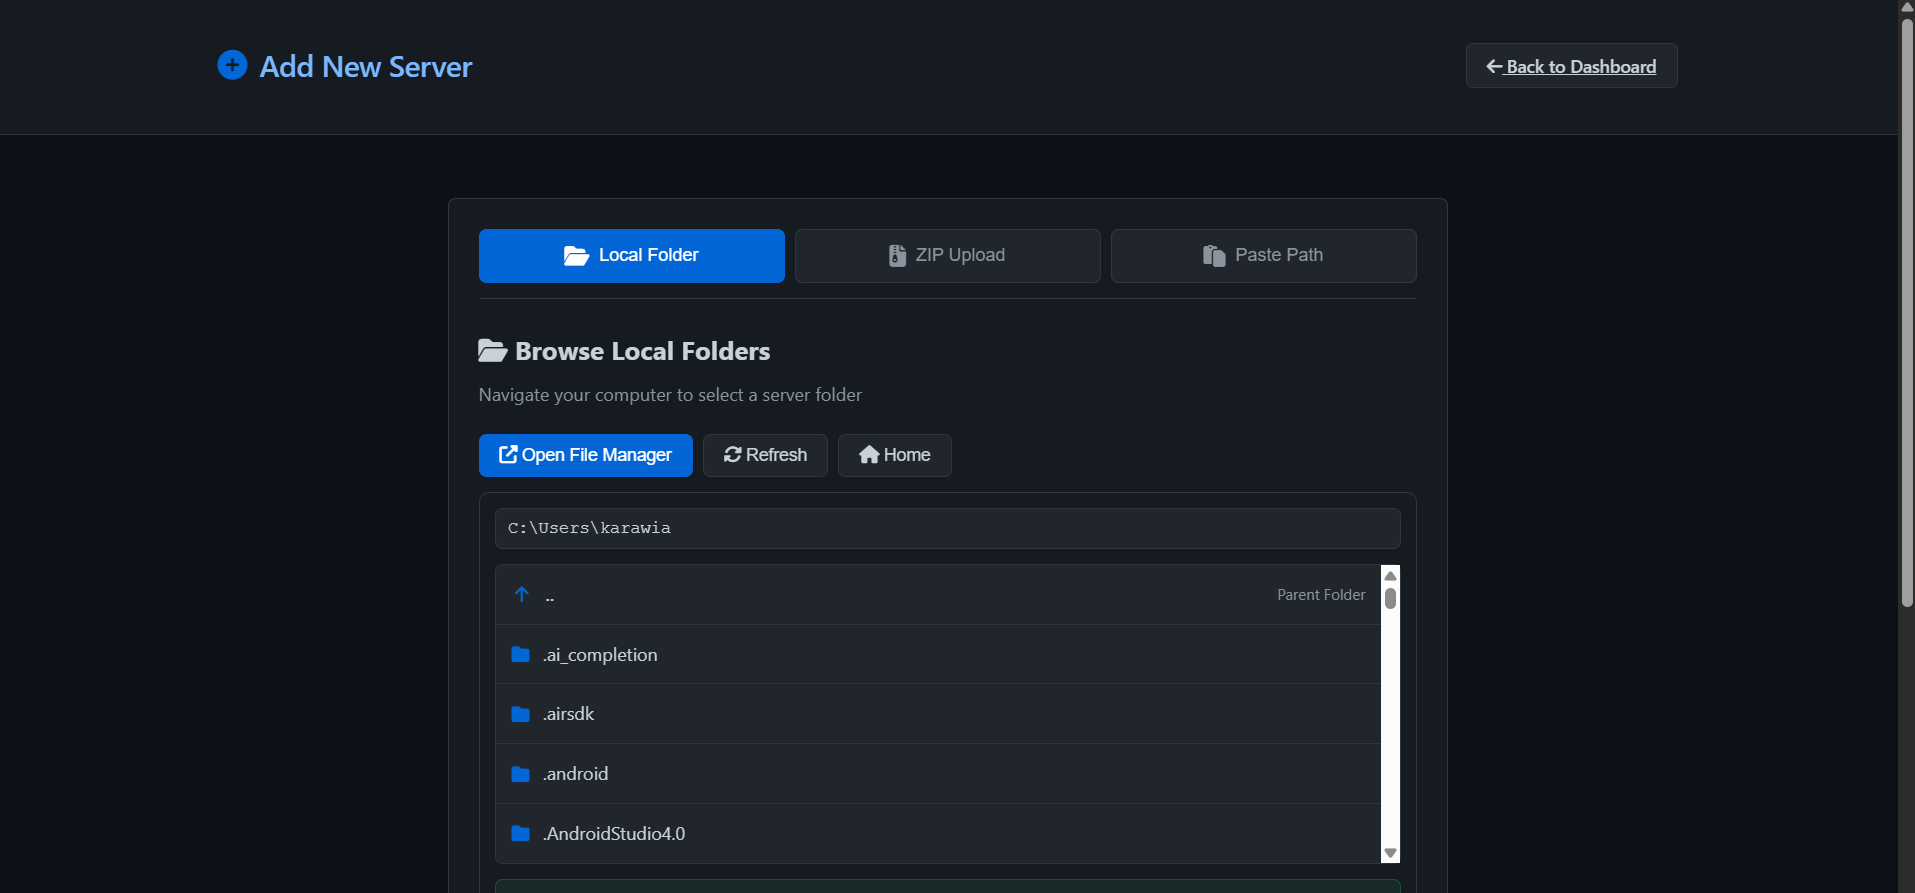Image resolution: width=1915 pixels, height=893 pixels.
Task: Open the .airsdk folder
Action: [938, 714]
